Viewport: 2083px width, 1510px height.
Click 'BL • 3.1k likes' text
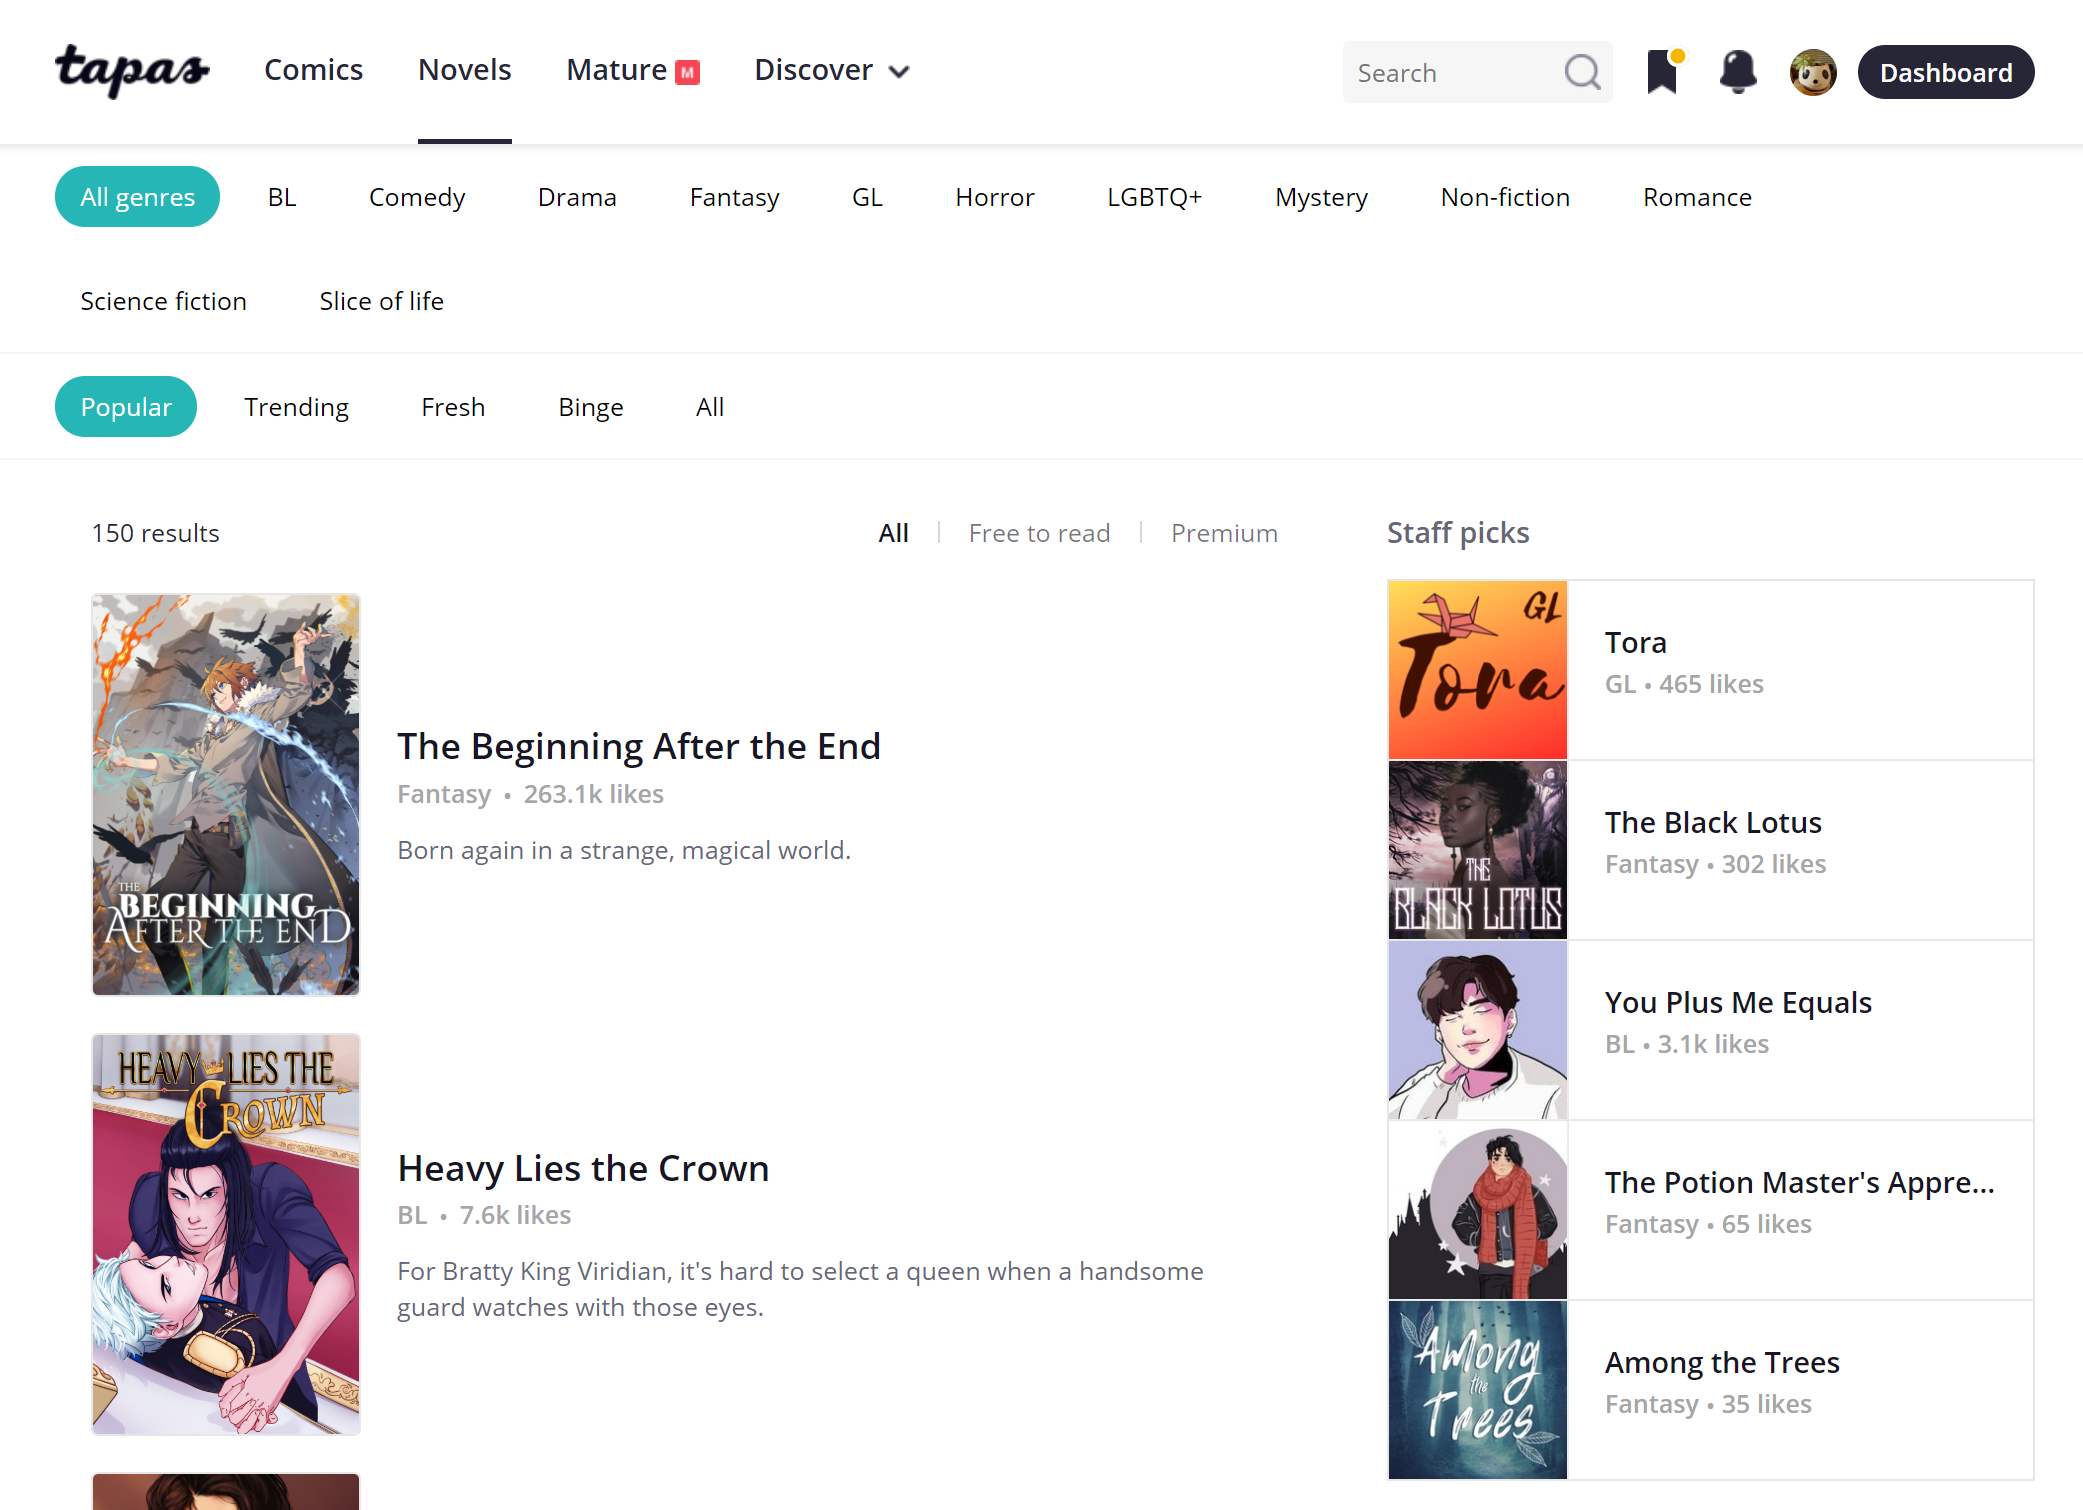tap(1687, 1044)
